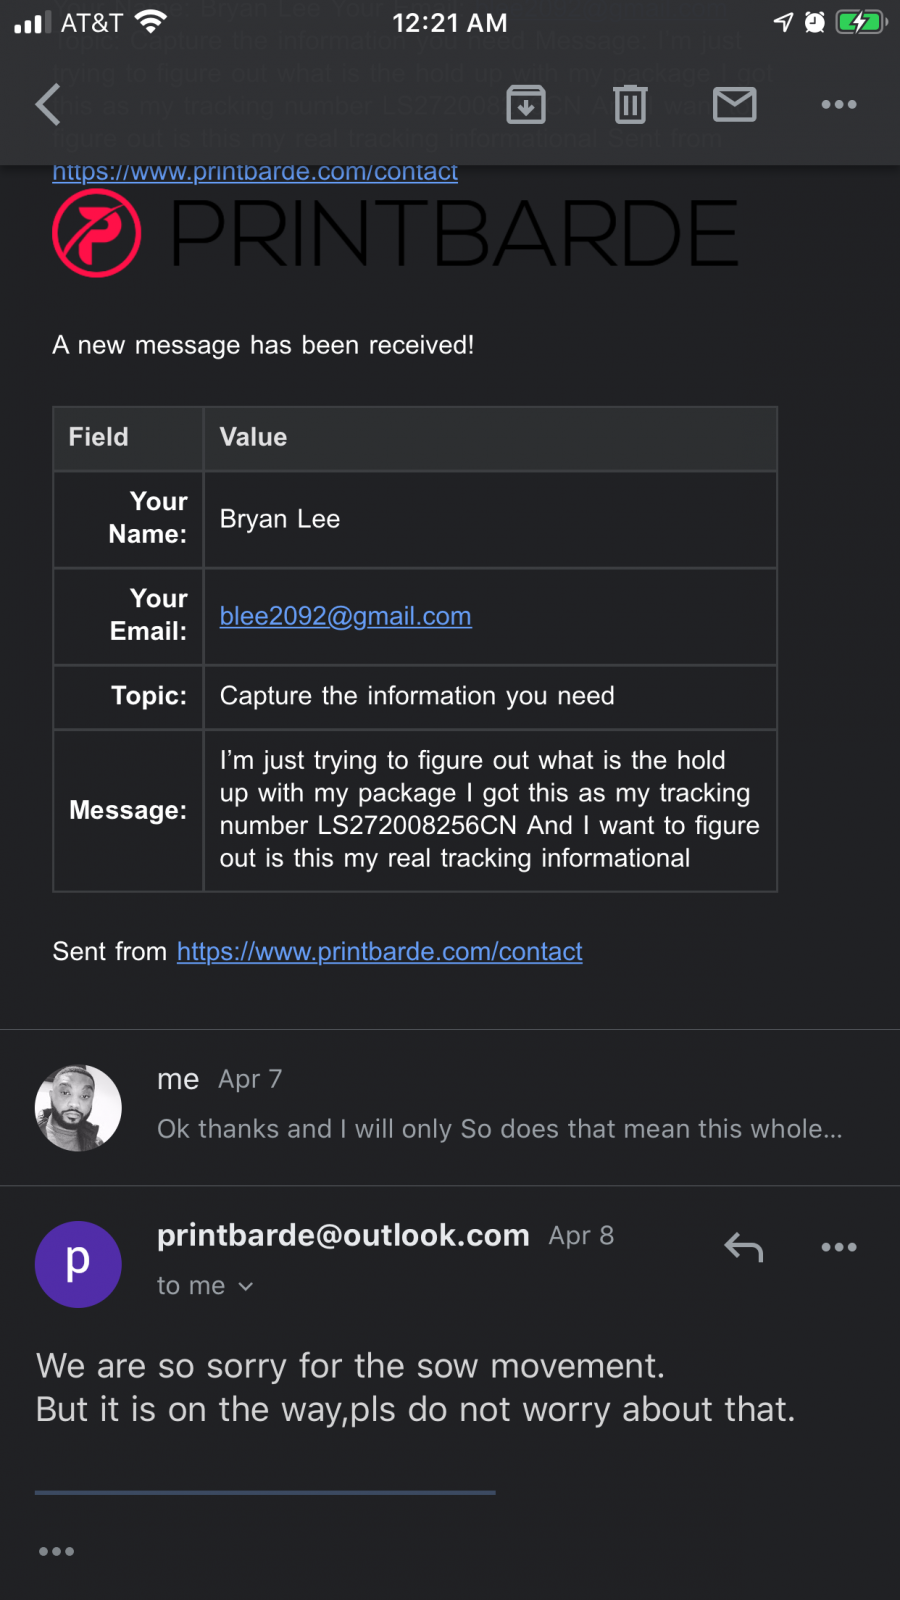This screenshot has height=1600, width=900.
Task: Show trimmed content with the three-dot expander
Action: [56, 1551]
